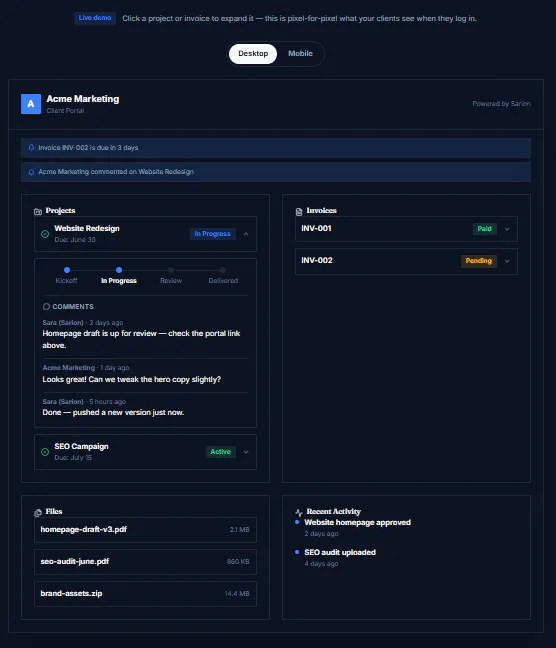Click 'Website homepage approved' activity entry
556x648 pixels.
click(358, 522)
